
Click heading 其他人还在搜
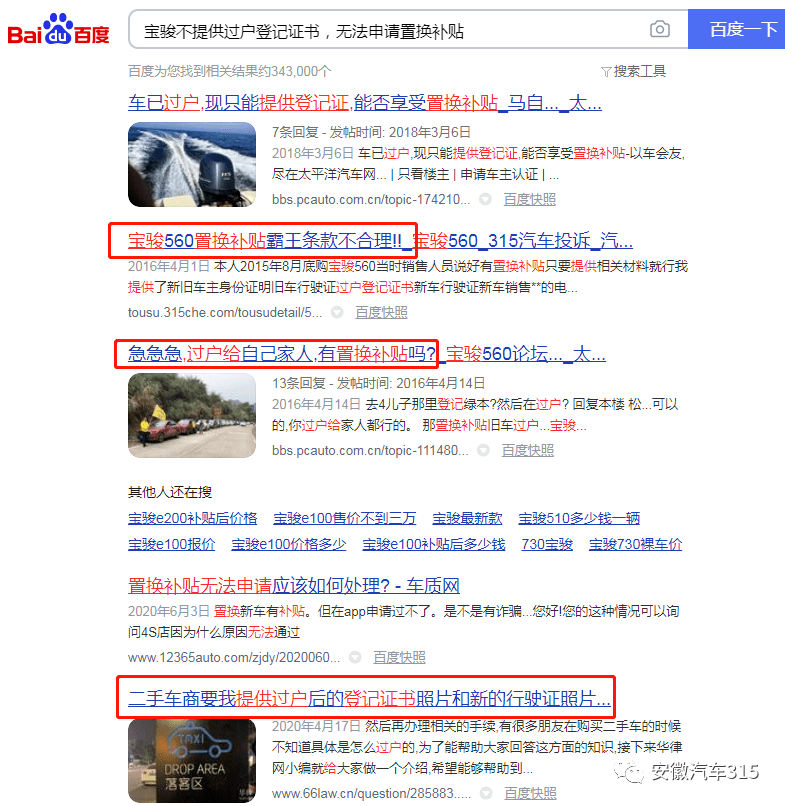170,492
